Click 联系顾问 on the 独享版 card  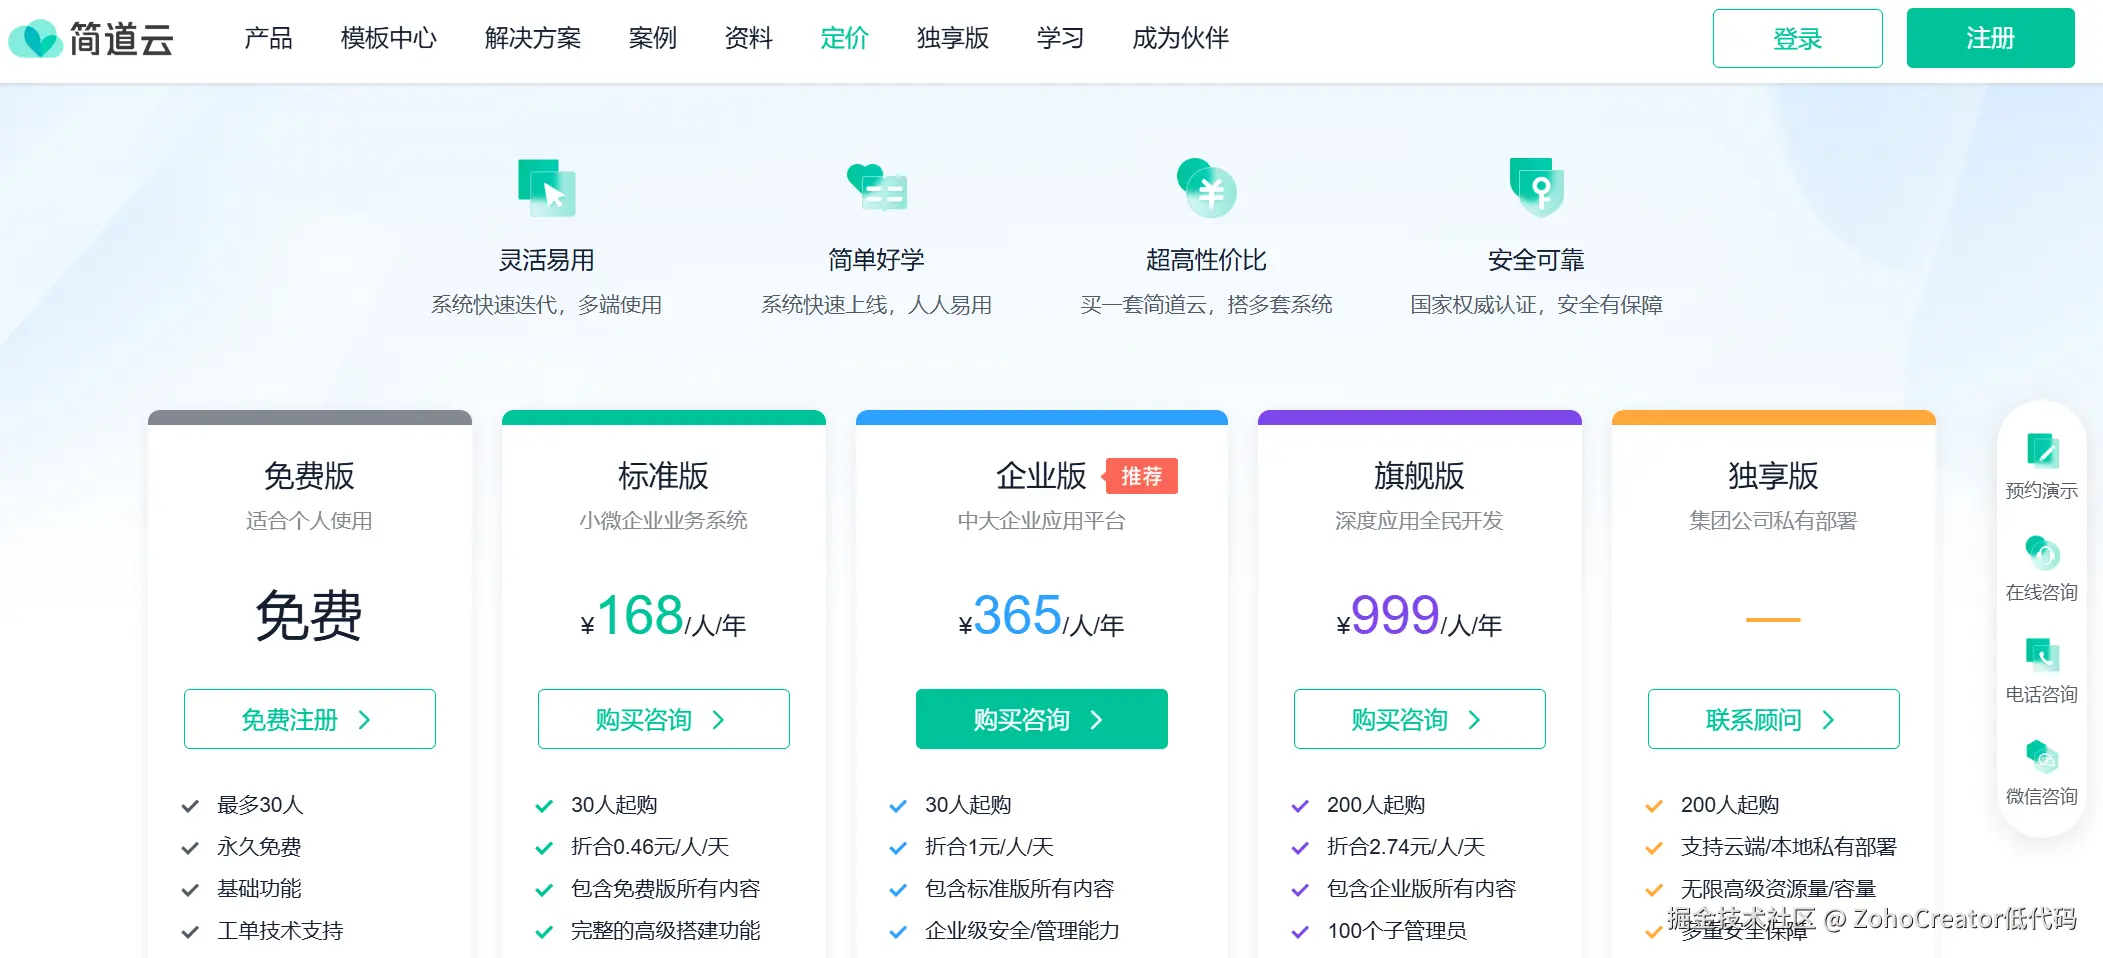(x=1773, y=719)
